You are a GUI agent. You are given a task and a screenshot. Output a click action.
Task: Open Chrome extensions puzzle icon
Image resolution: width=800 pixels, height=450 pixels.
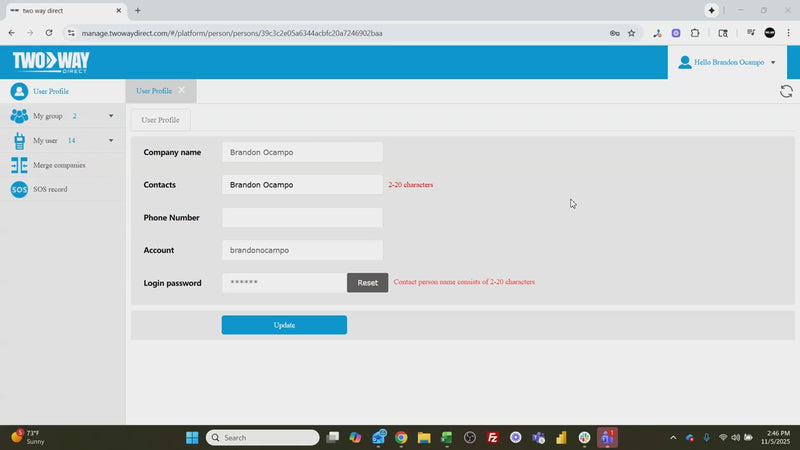click(695, 33)
